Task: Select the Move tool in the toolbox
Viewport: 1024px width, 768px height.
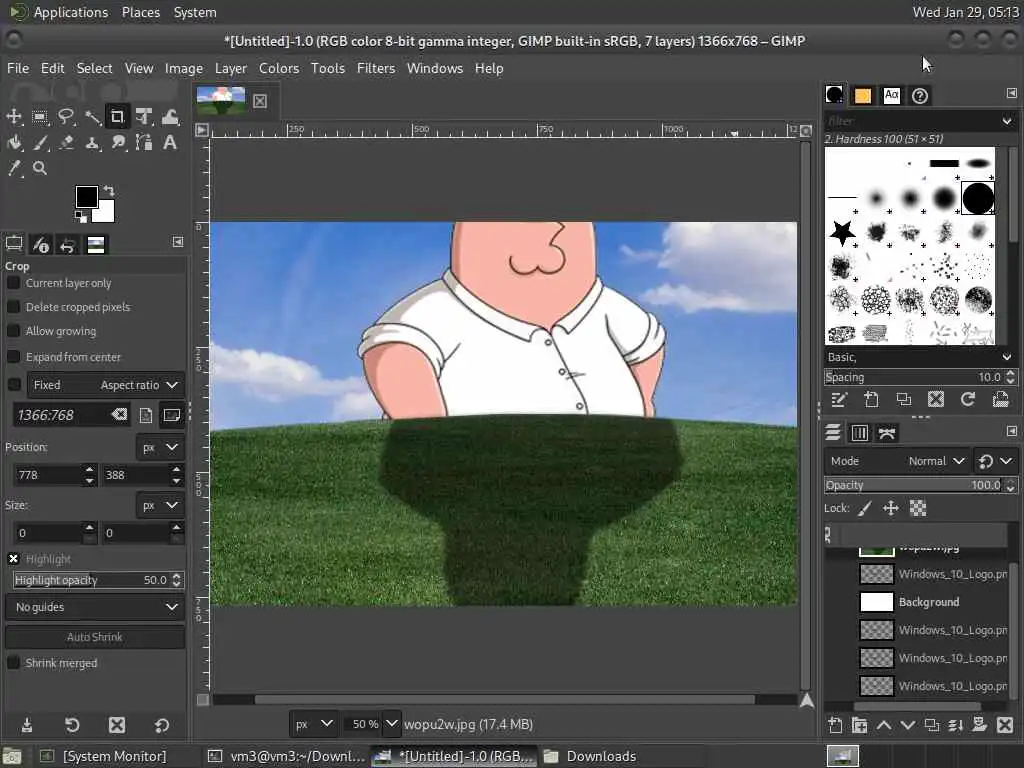Action: [x=14, y=117]
